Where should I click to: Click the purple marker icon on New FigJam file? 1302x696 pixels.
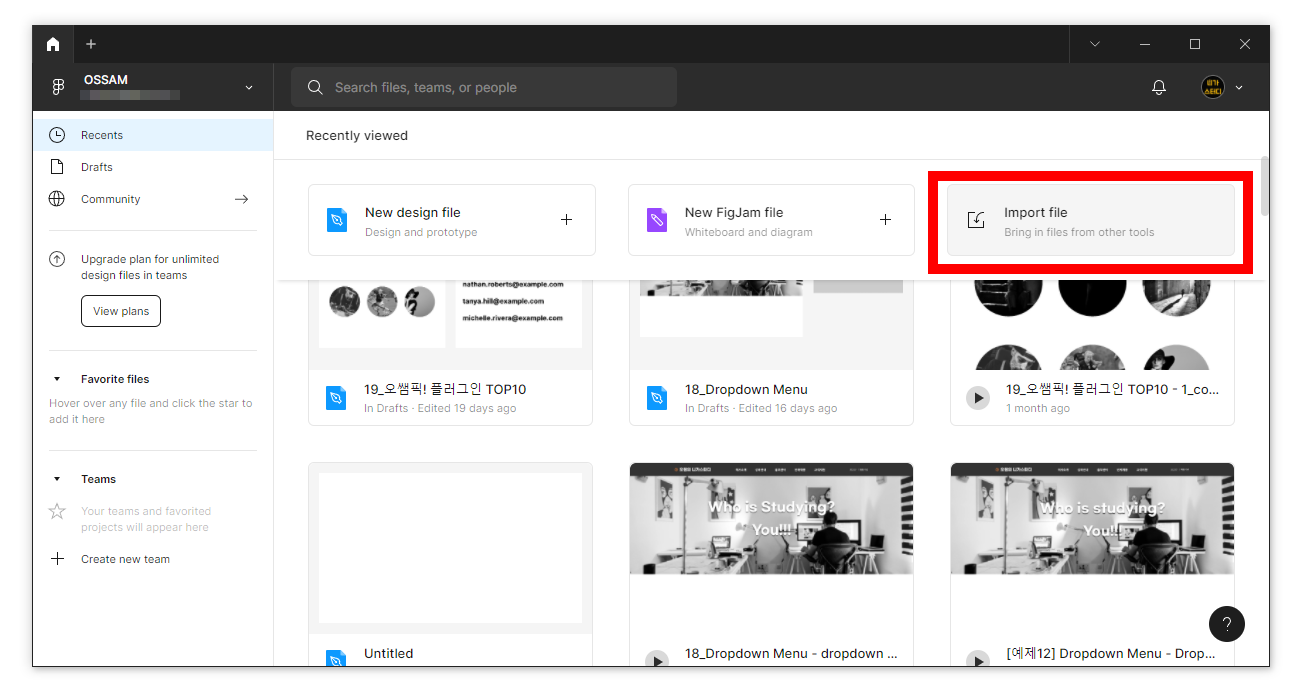click(x=657, y=220)
